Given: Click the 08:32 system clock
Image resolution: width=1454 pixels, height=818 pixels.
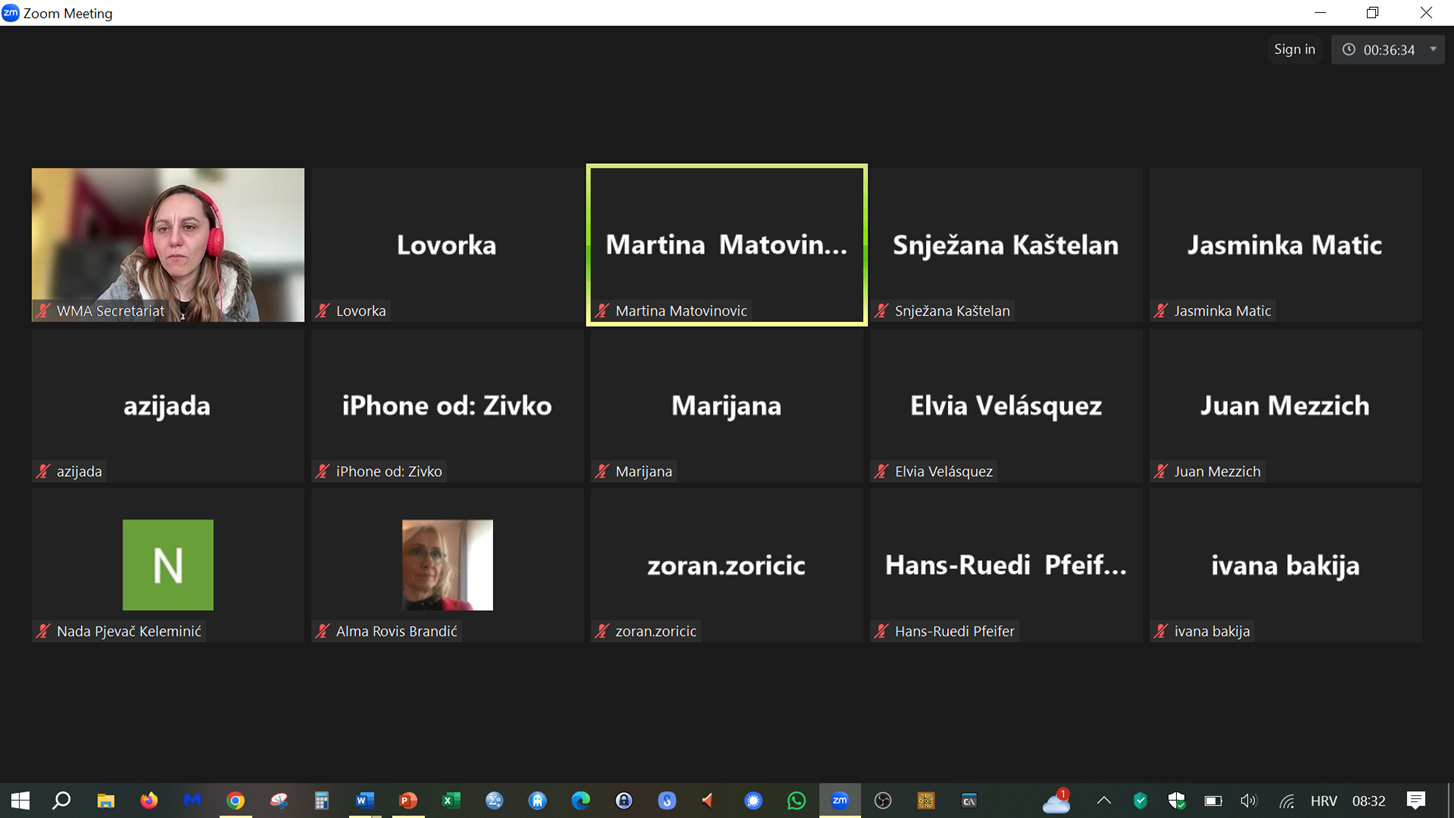Looking at the screenshot, I should pos(1369,800).
